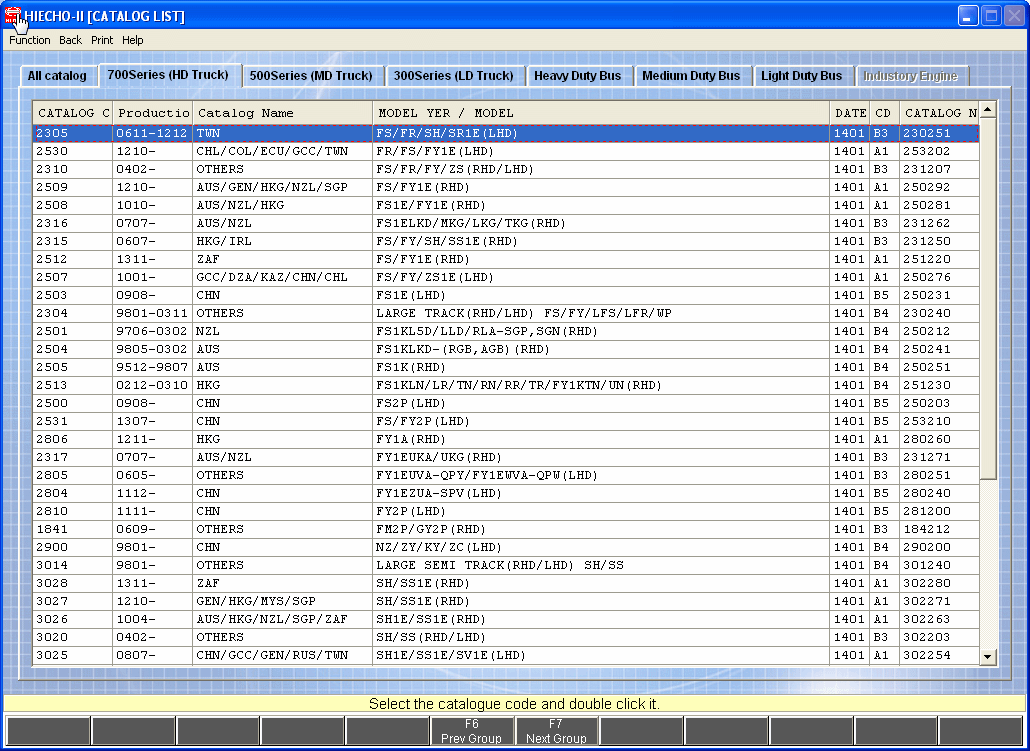The image size is (1030, 751).
Task: Open the Help menu
Action: 133,40
